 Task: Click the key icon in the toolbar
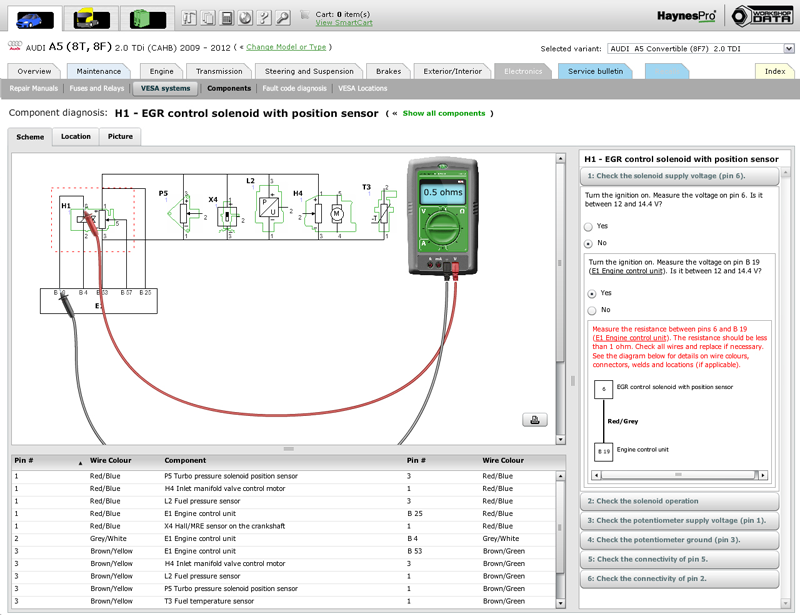[283, 18]
